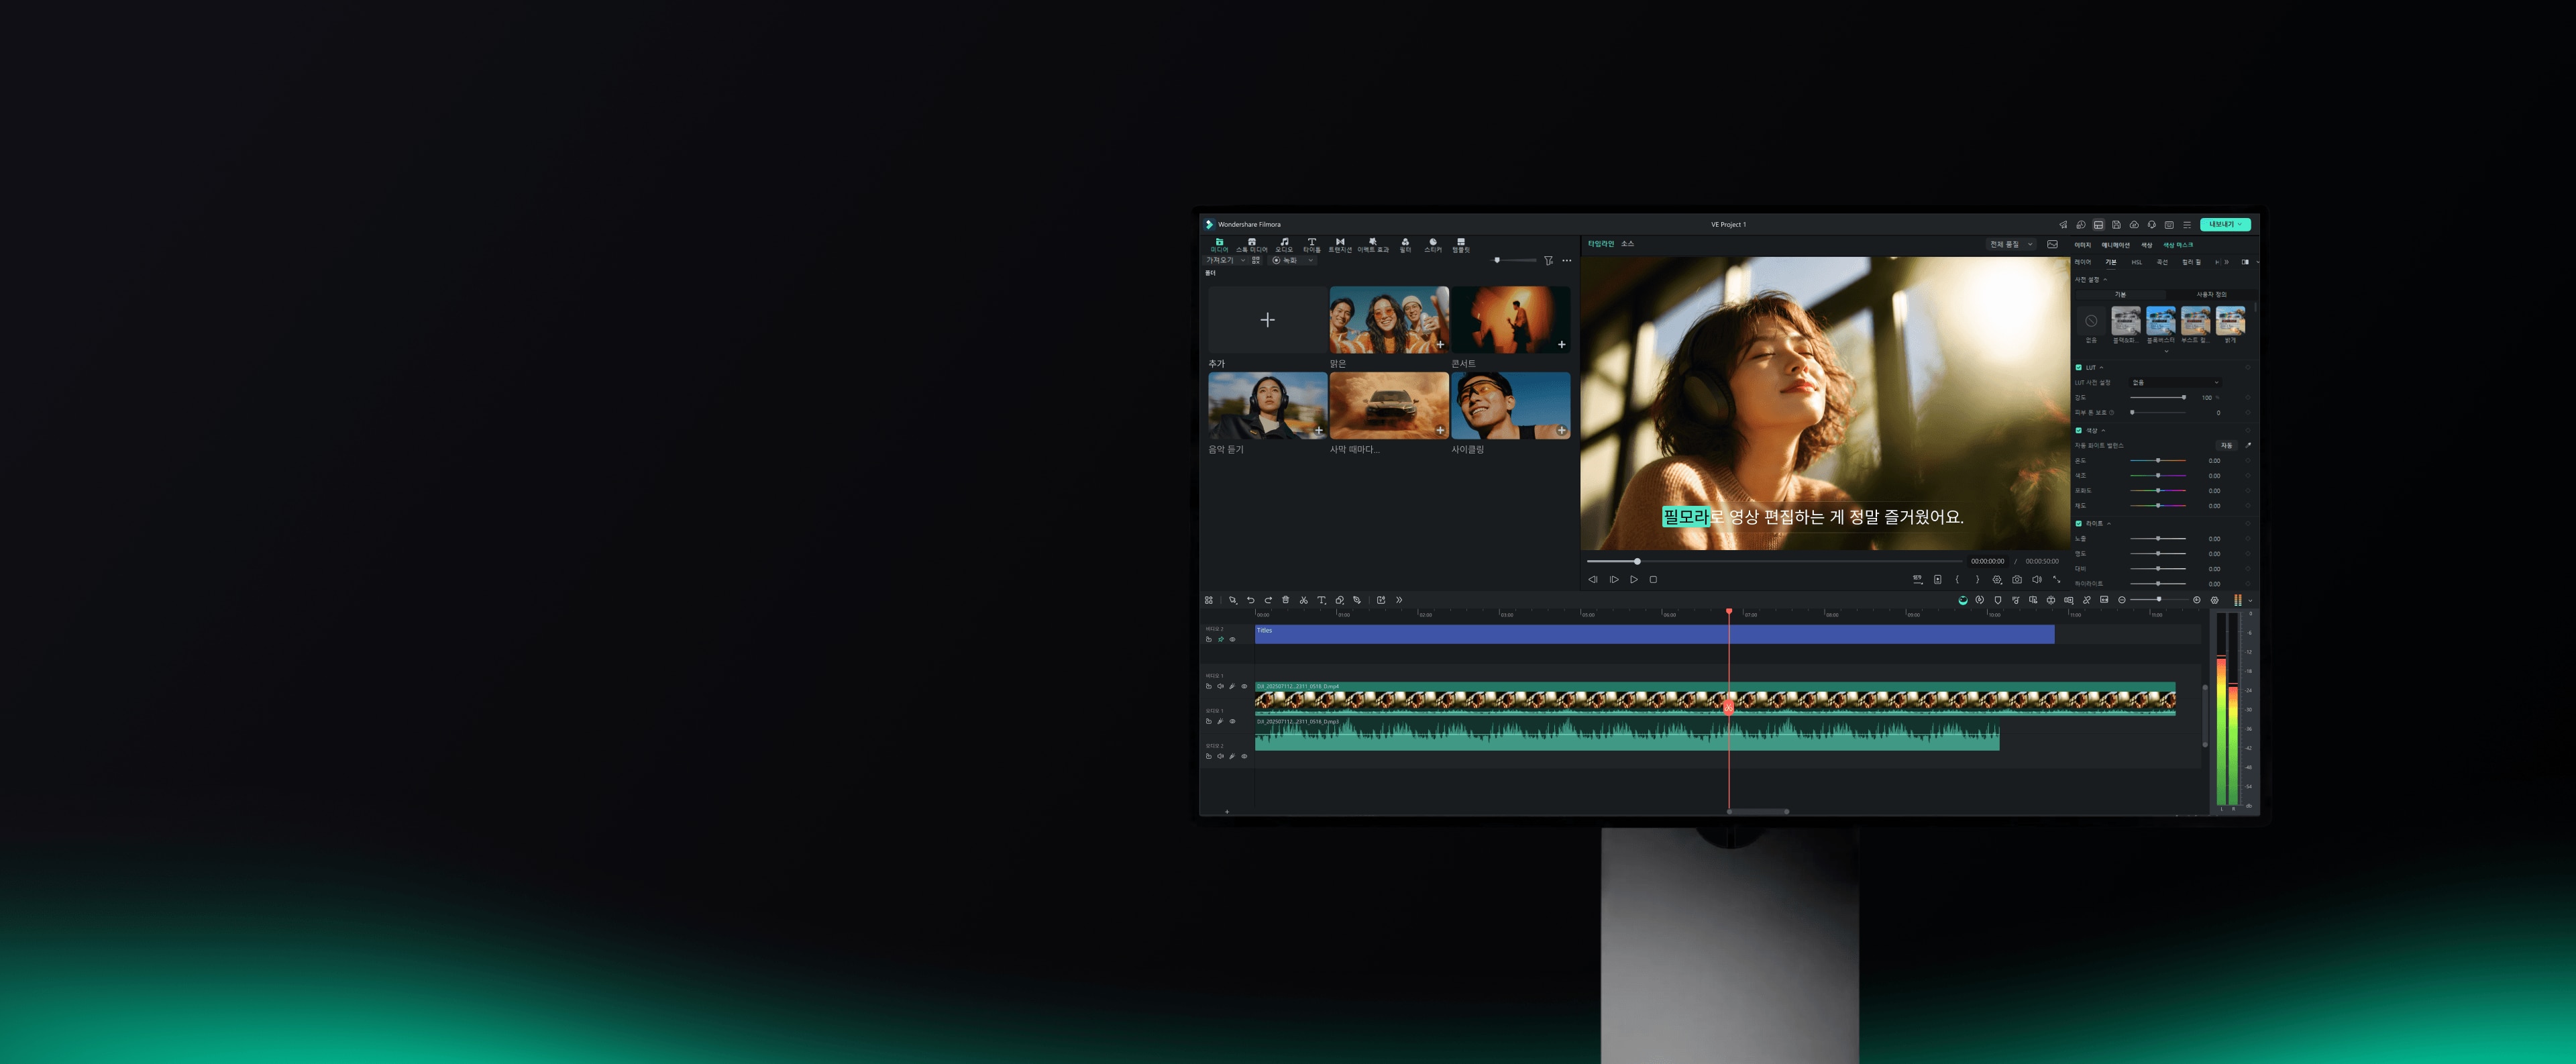2576x1064 pixels.
Task: Click the timeline settings gear icon
Action: [x=2215, y=600]
